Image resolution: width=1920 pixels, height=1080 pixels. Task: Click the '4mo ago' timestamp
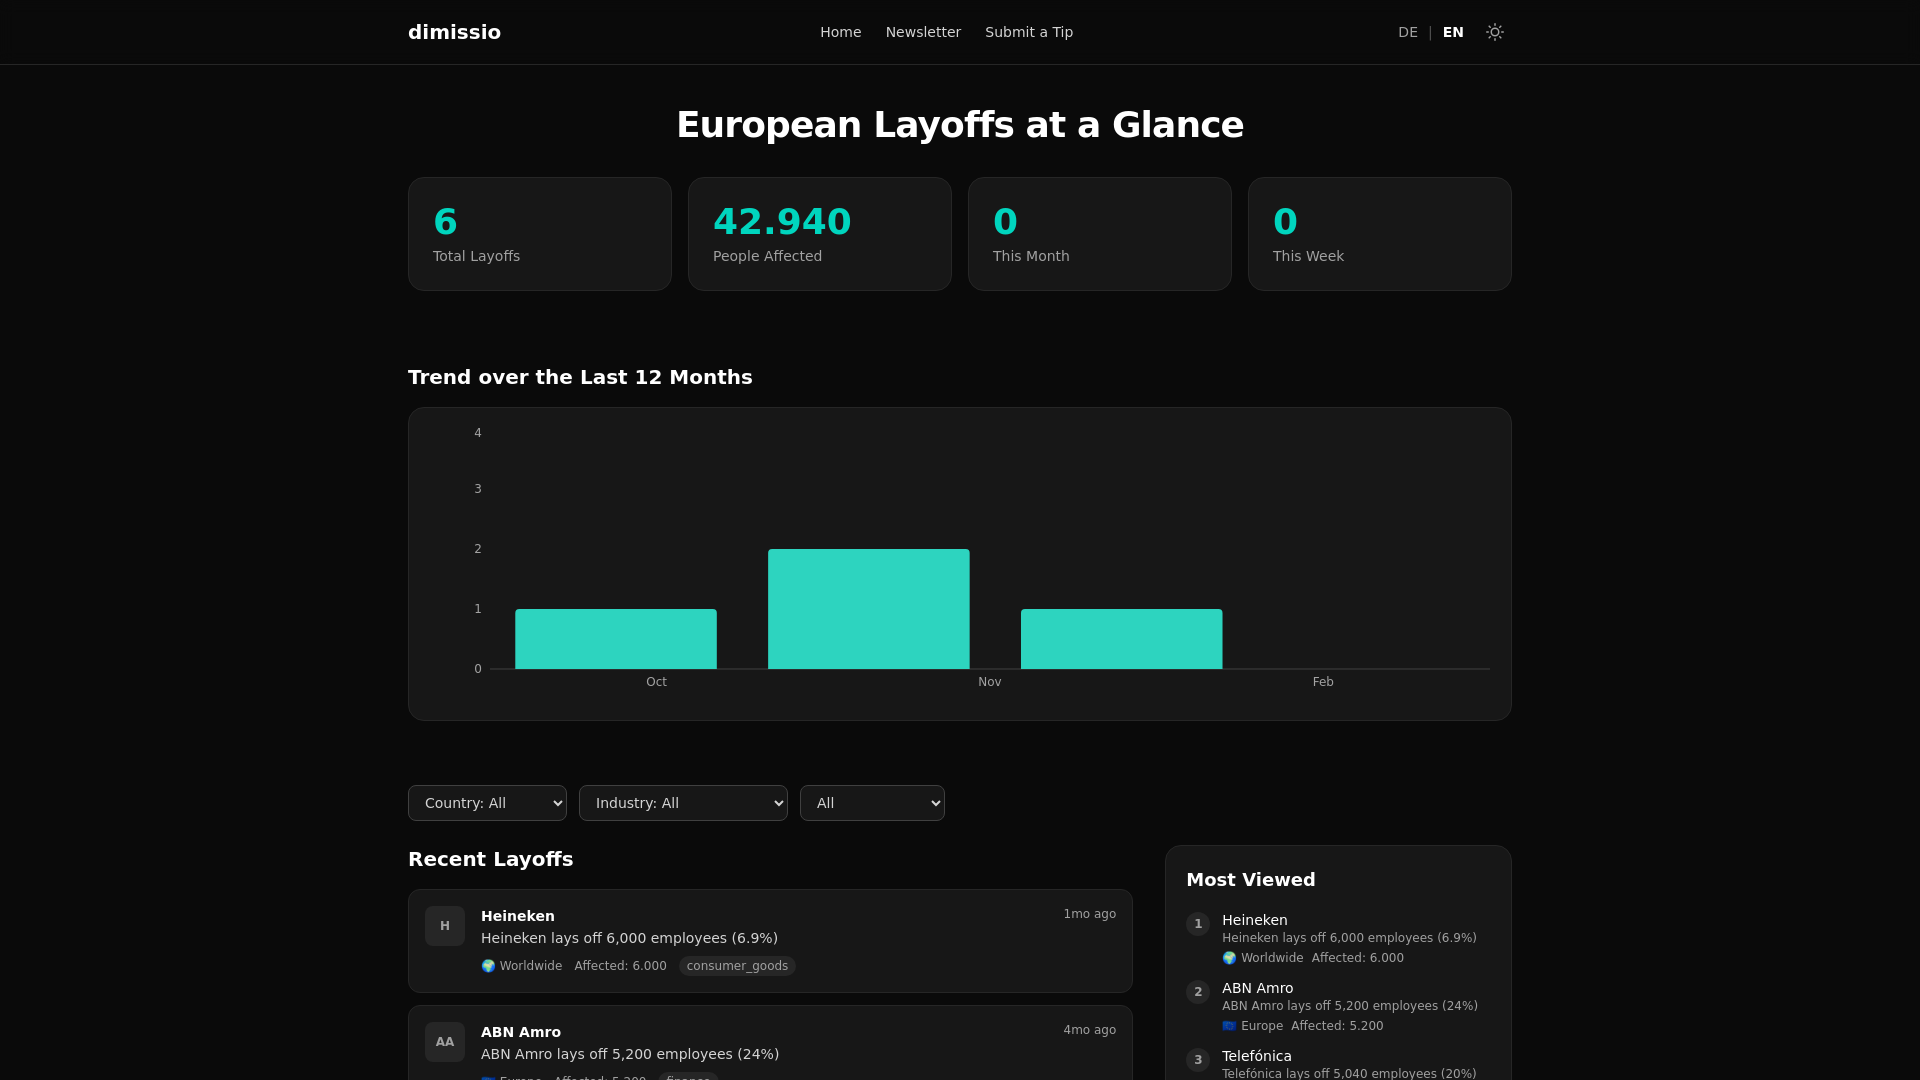[x=1089, y=1030]
